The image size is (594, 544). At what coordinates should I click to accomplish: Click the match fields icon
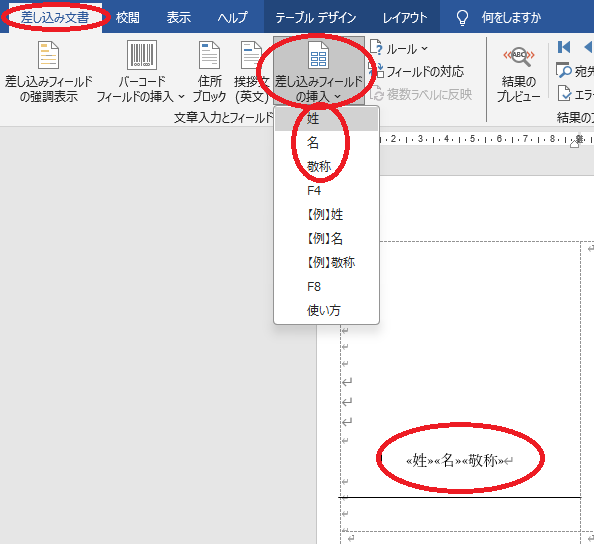tap(376, 71)
